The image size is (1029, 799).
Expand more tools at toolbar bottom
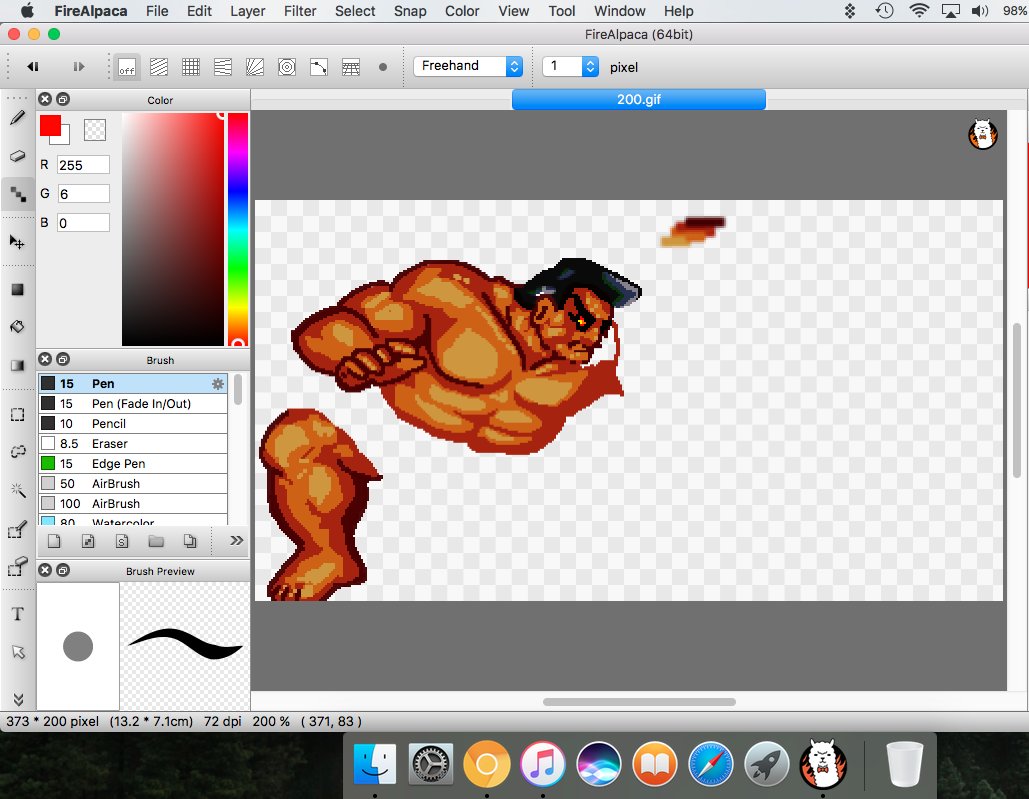tap(18, 699)
